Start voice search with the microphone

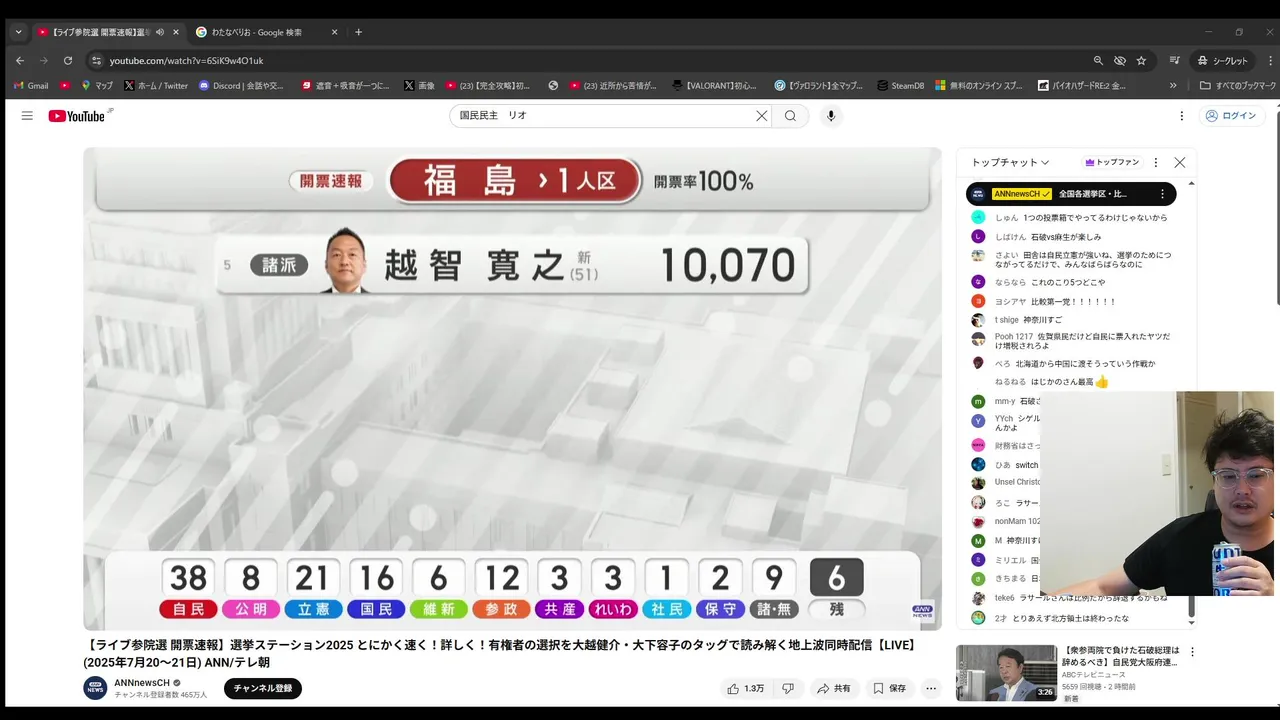point(830,116)
